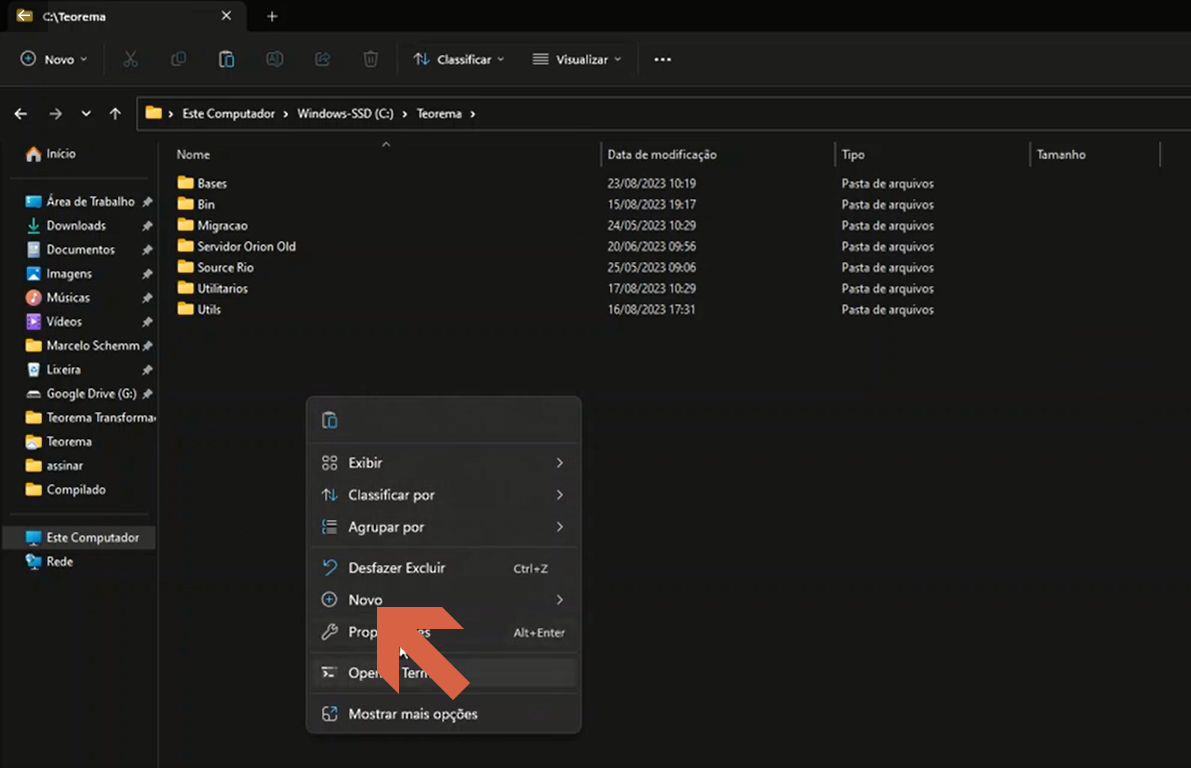Click Mostrar mais opções menu entry
Screen dimensions: 1191x768
point(444,713)
